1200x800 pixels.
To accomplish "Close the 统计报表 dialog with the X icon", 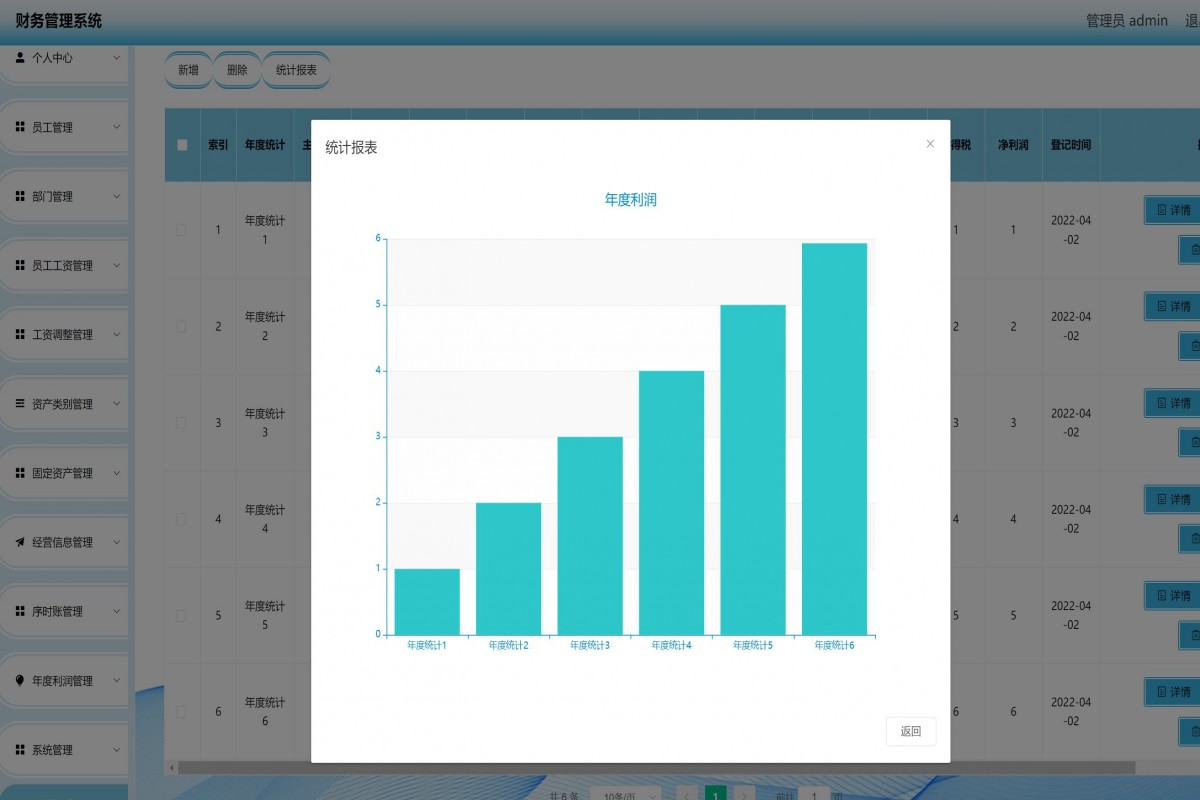I will click(x=930, y=144).
